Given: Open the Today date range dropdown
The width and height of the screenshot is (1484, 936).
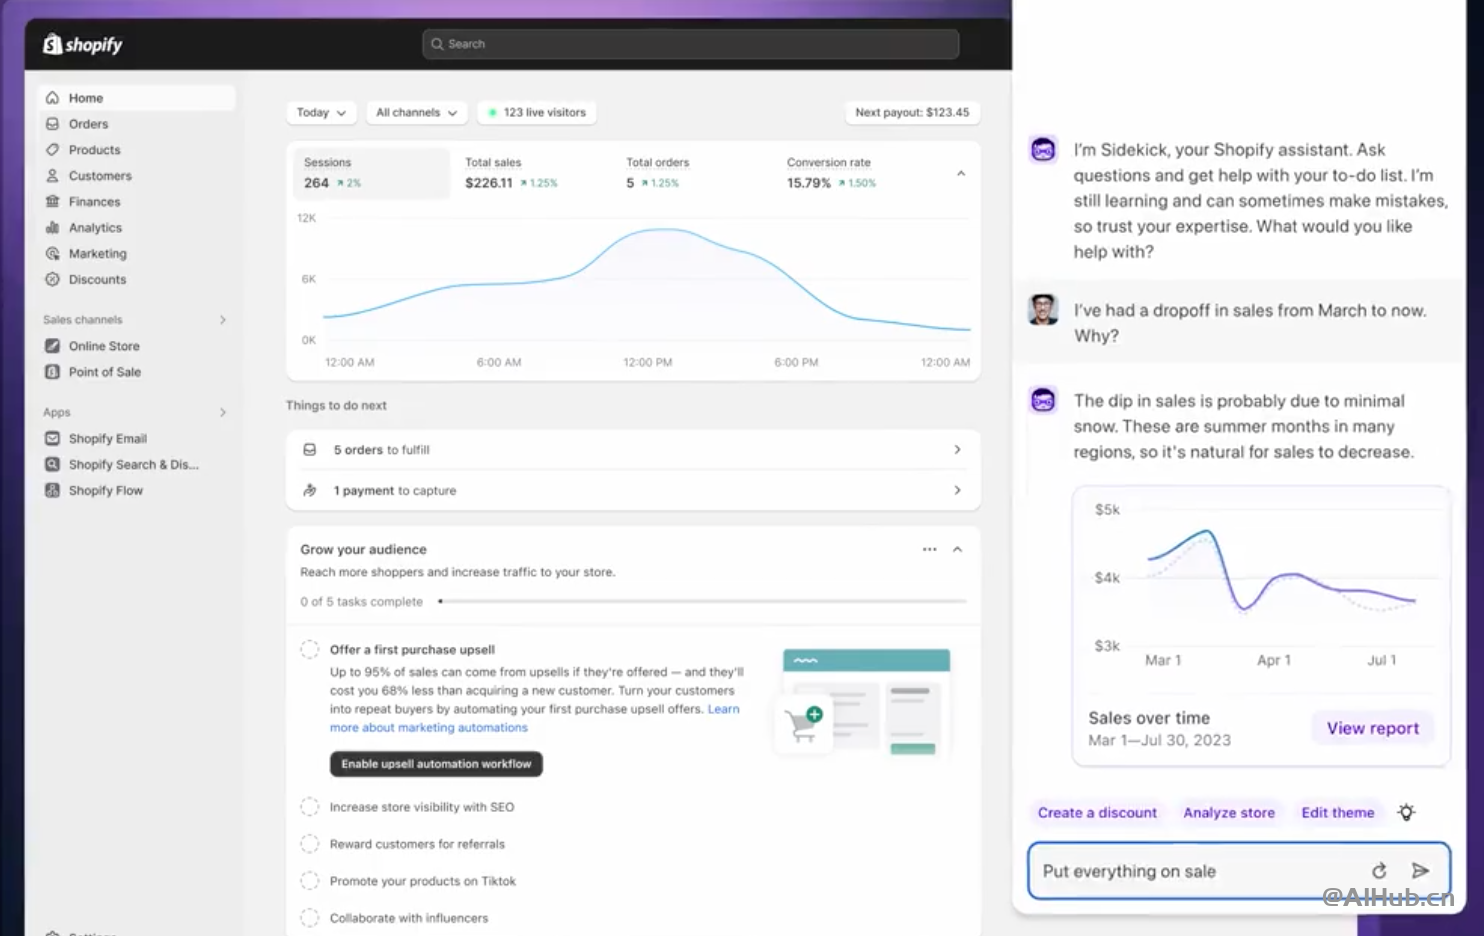Looking at the screenshot, I should (x=321, y=113).
